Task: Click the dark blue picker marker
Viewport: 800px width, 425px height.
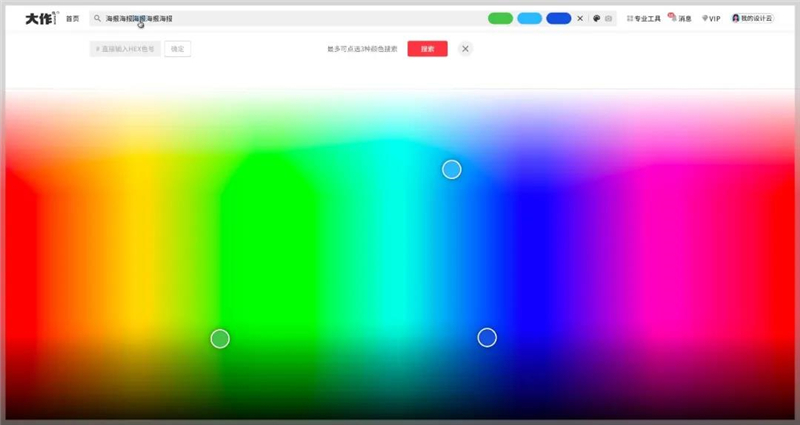Action: 487,338
